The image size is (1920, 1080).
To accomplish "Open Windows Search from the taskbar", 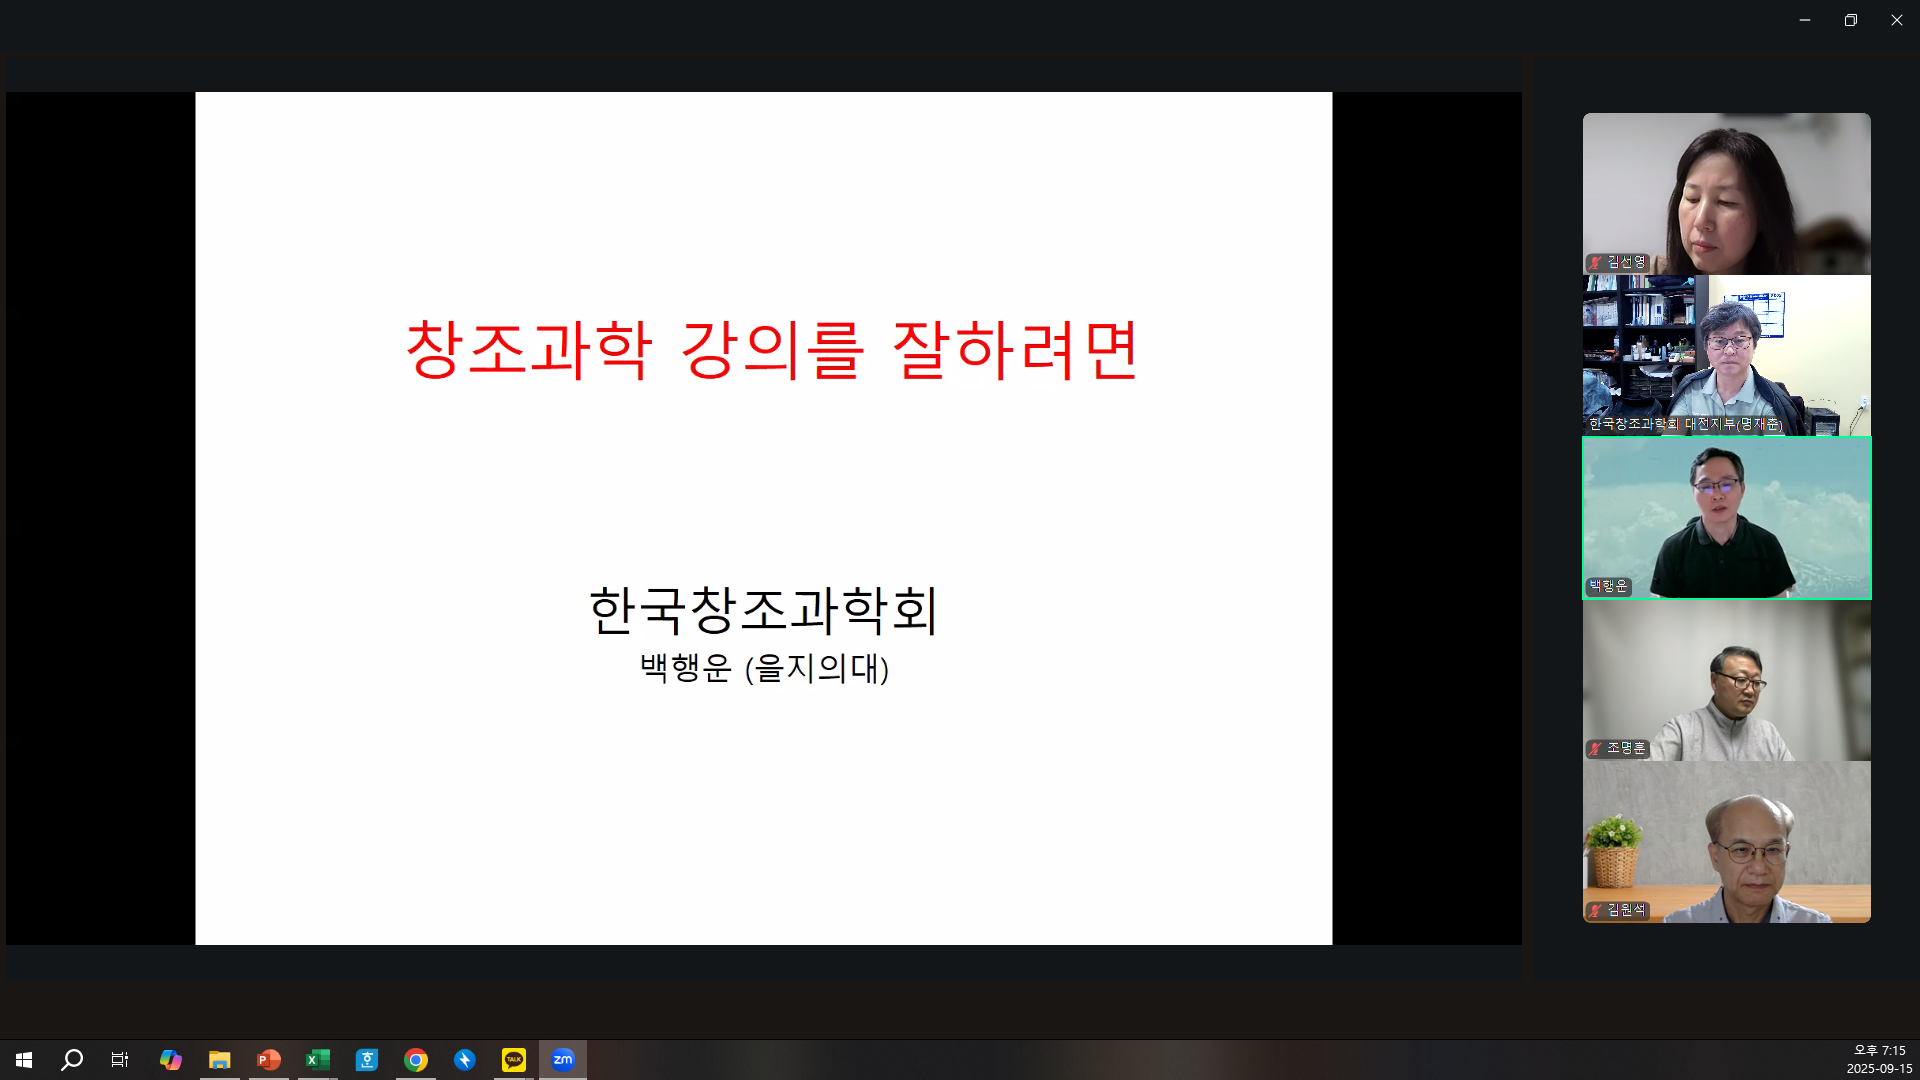I will point(71,1059).
